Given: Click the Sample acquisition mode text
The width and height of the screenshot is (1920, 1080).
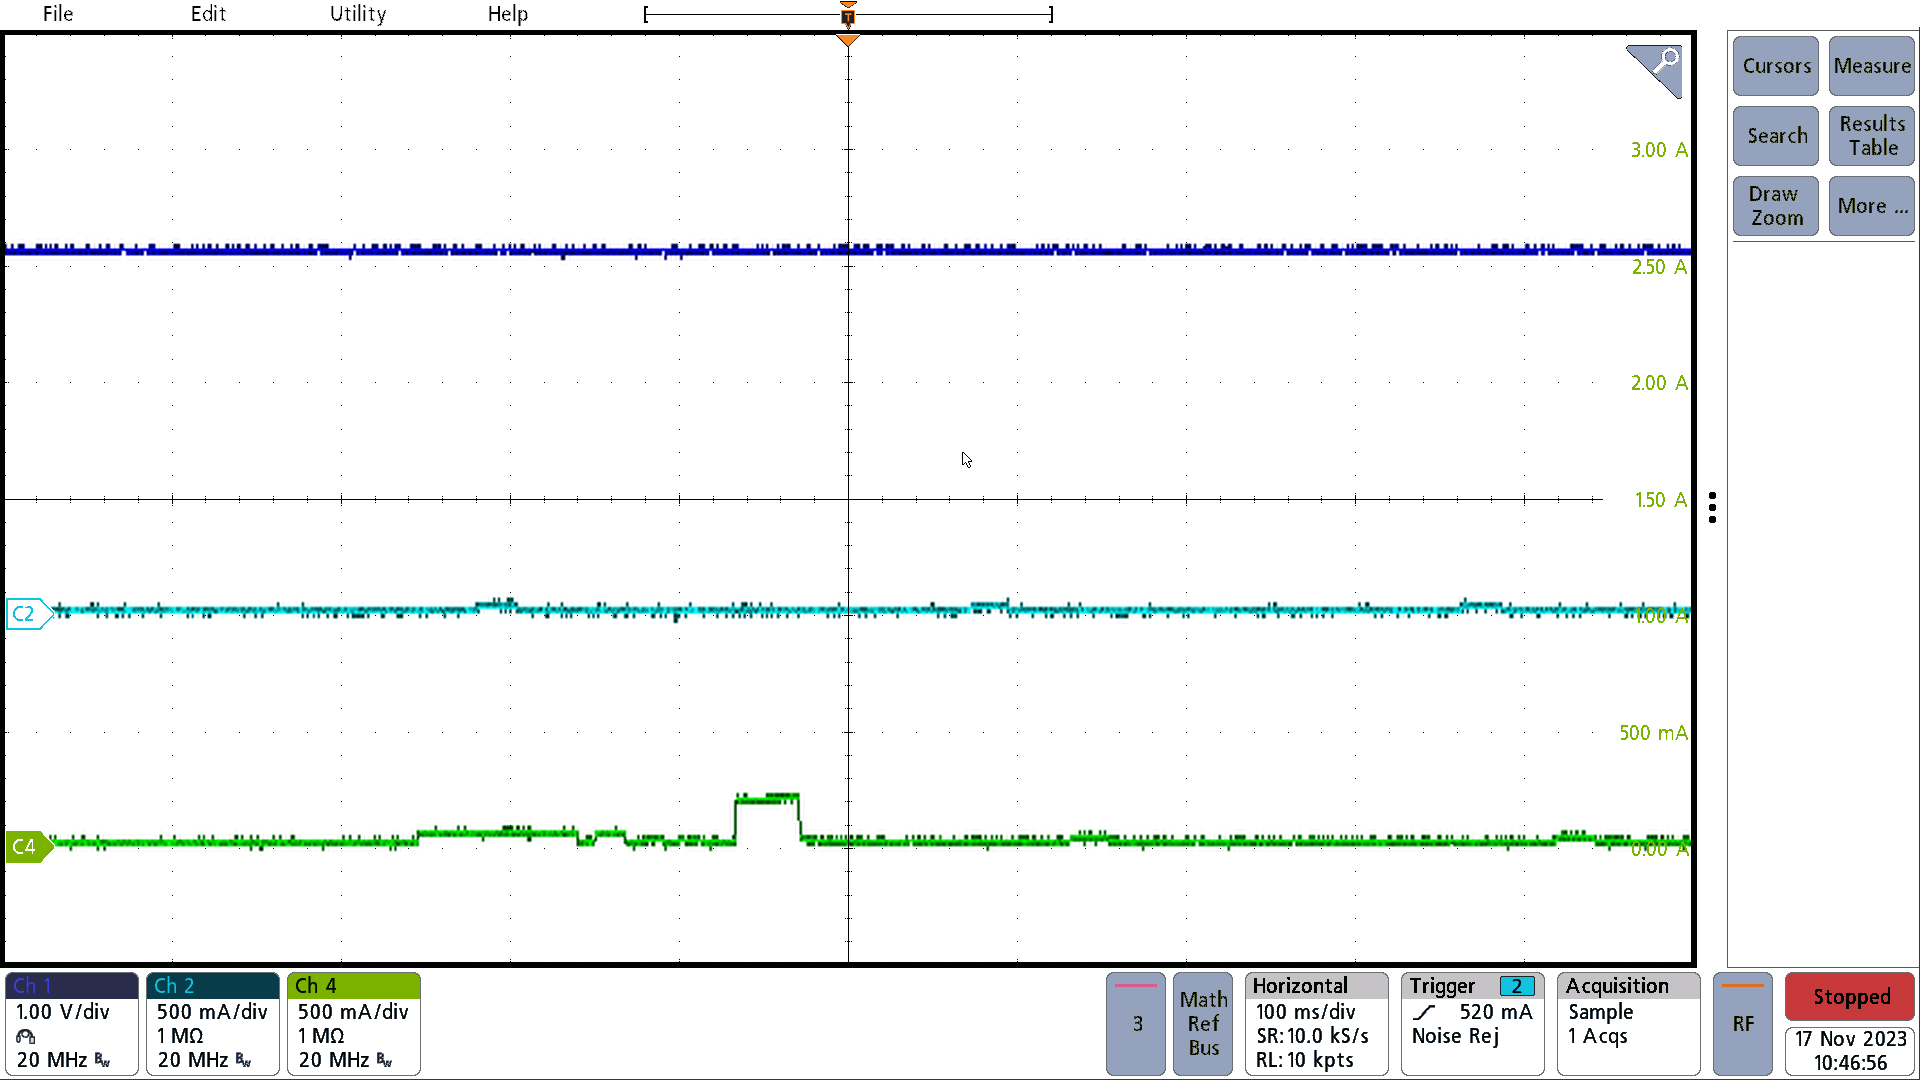Looking at the screenshot, I should click(1600, 1012).
